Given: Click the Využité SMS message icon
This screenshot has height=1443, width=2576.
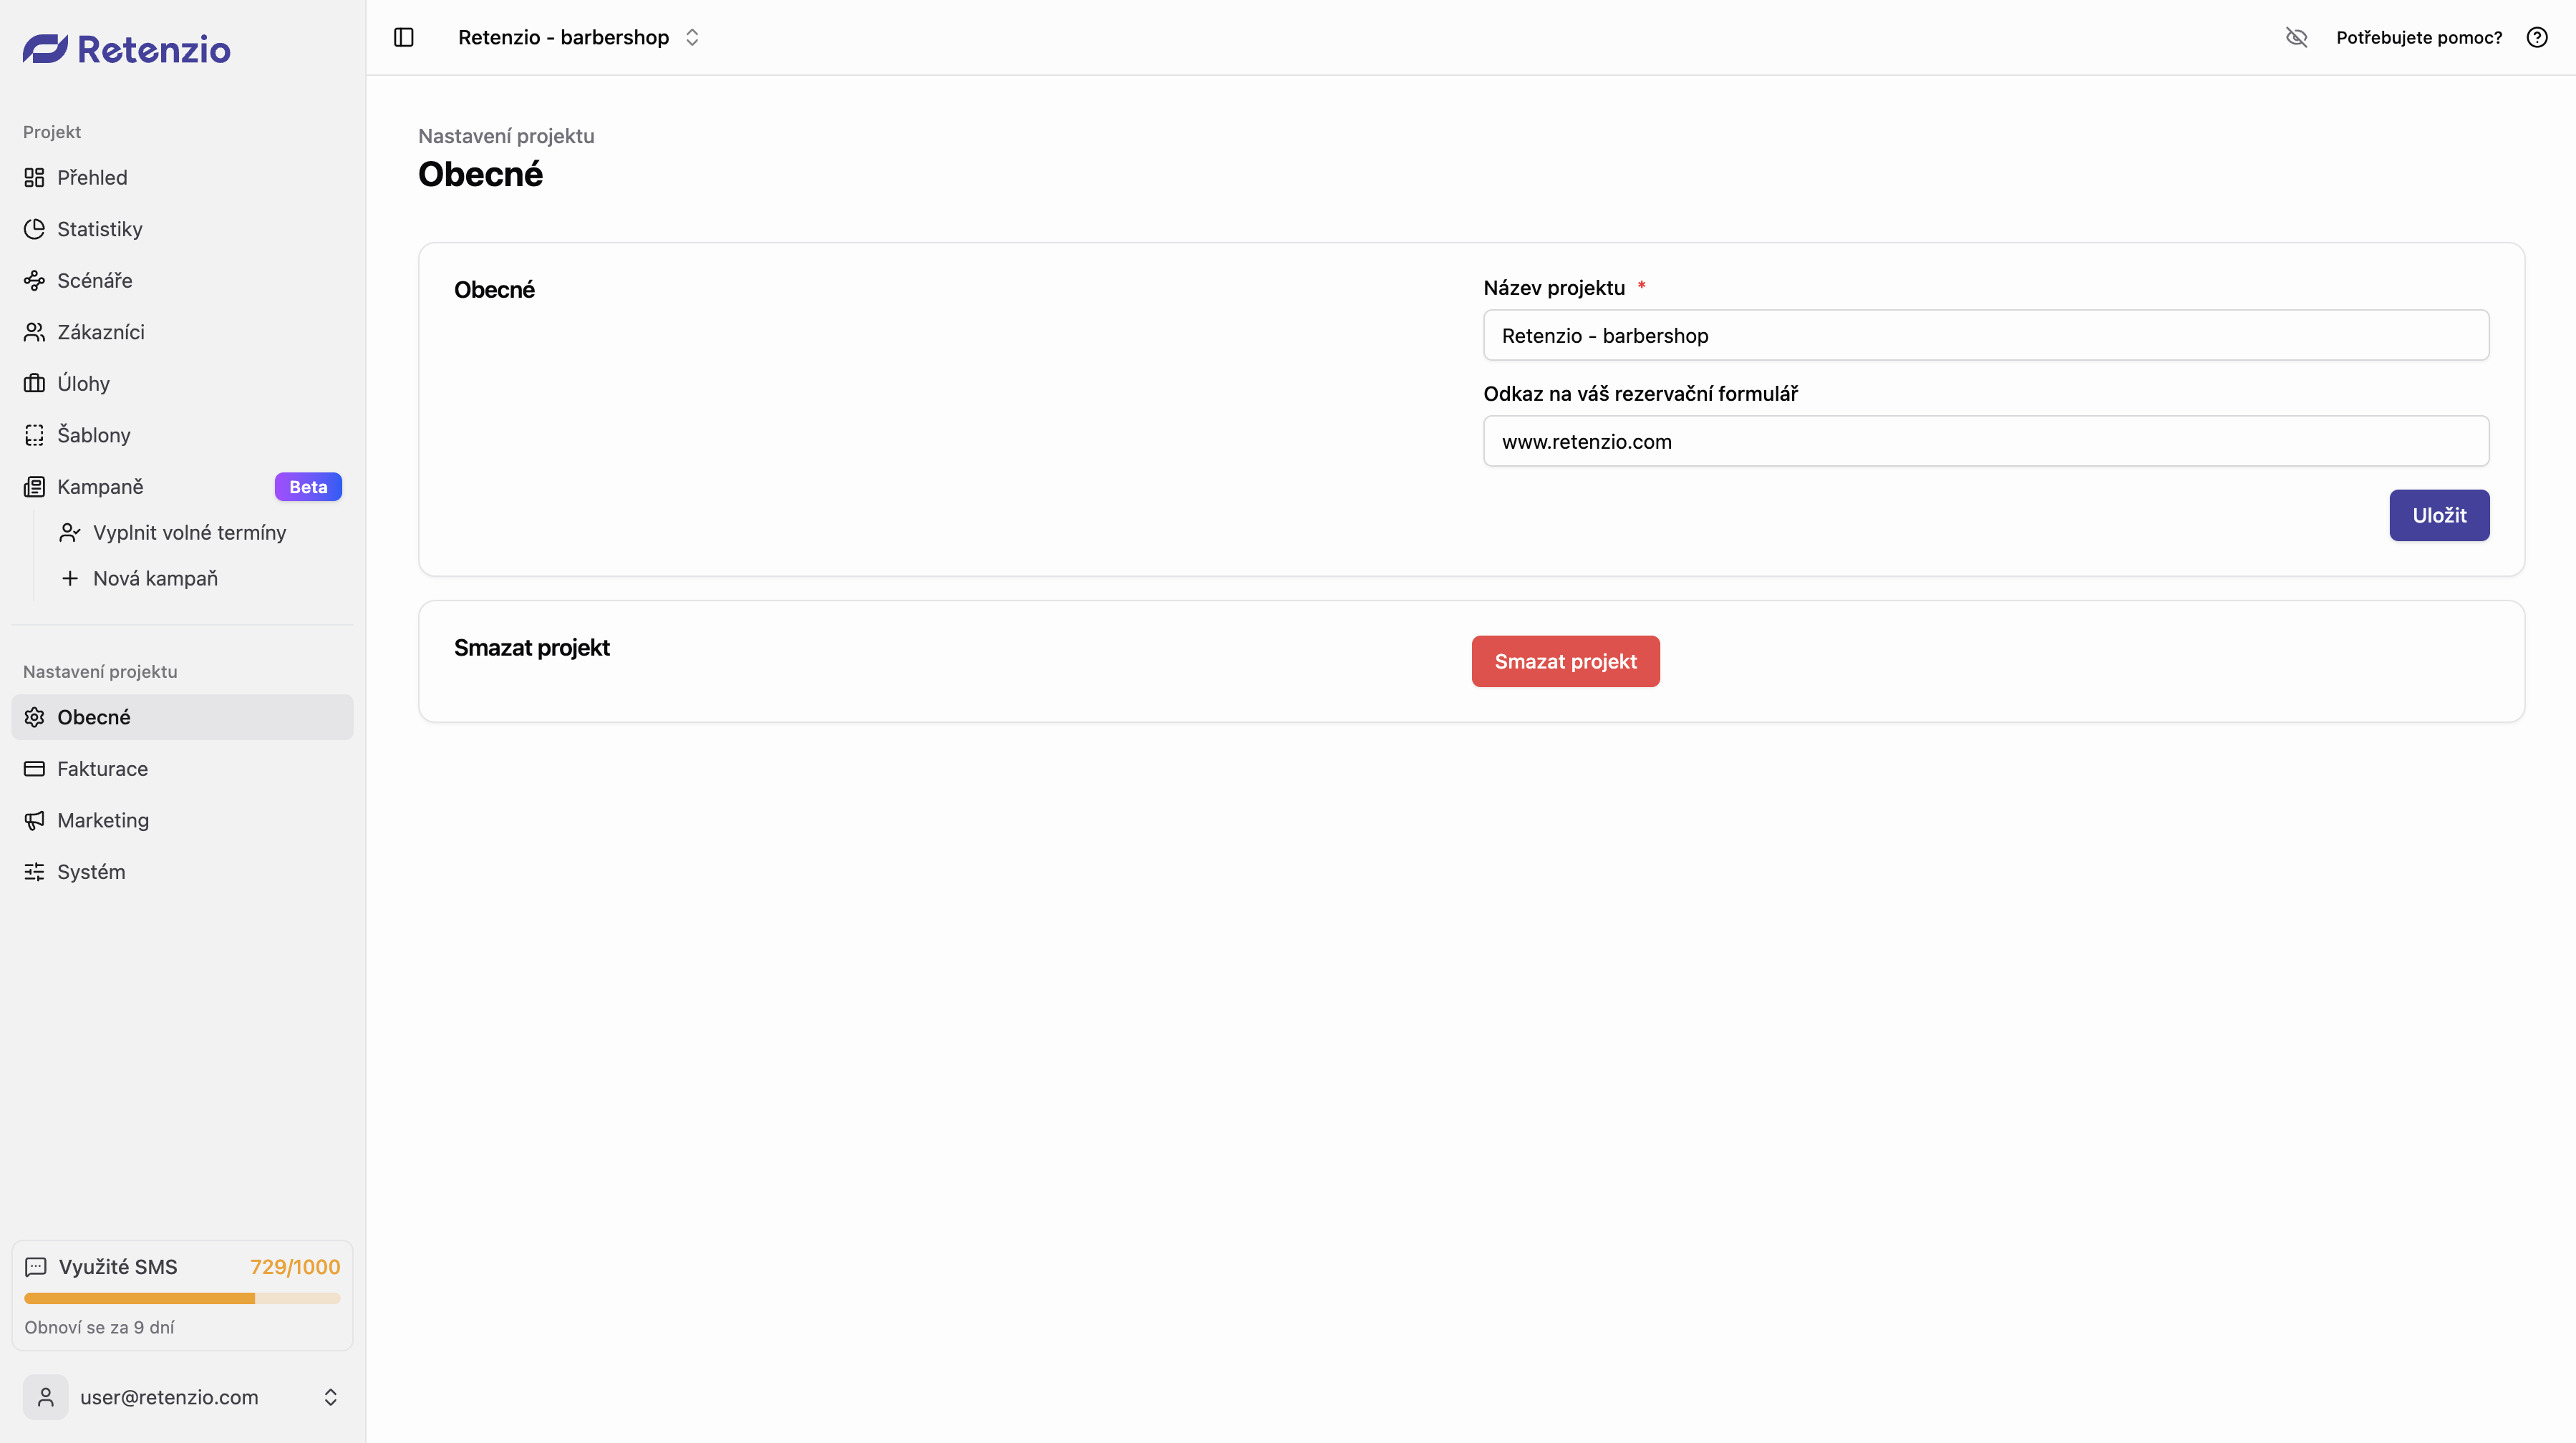Looking at the screenshot, I should point(36,1267).
